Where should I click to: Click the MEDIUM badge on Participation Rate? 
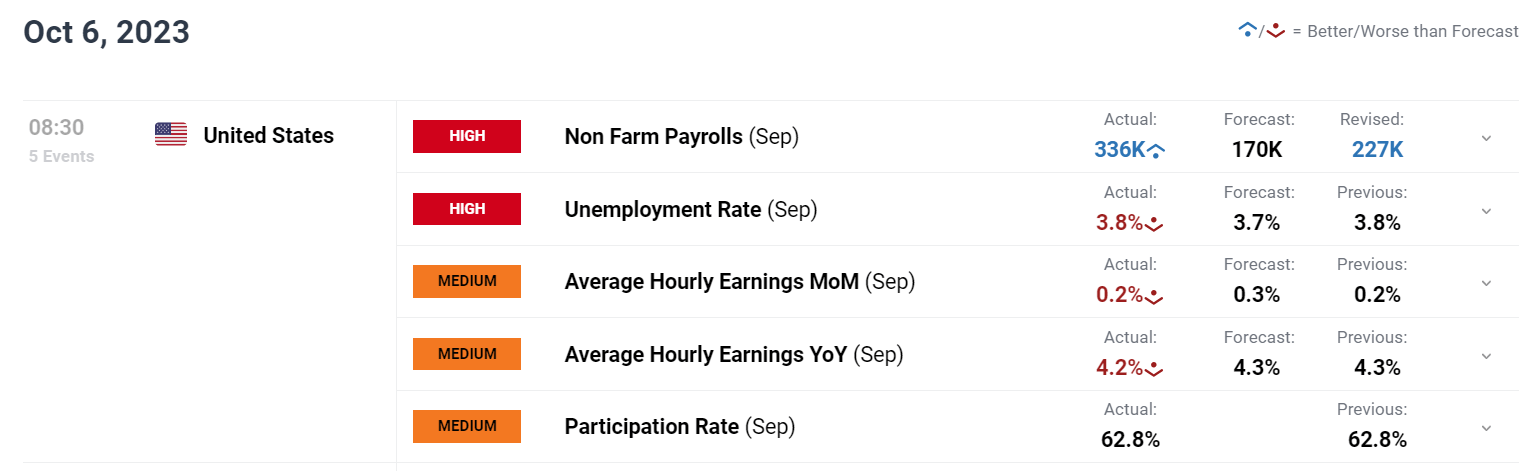(467, 426)
